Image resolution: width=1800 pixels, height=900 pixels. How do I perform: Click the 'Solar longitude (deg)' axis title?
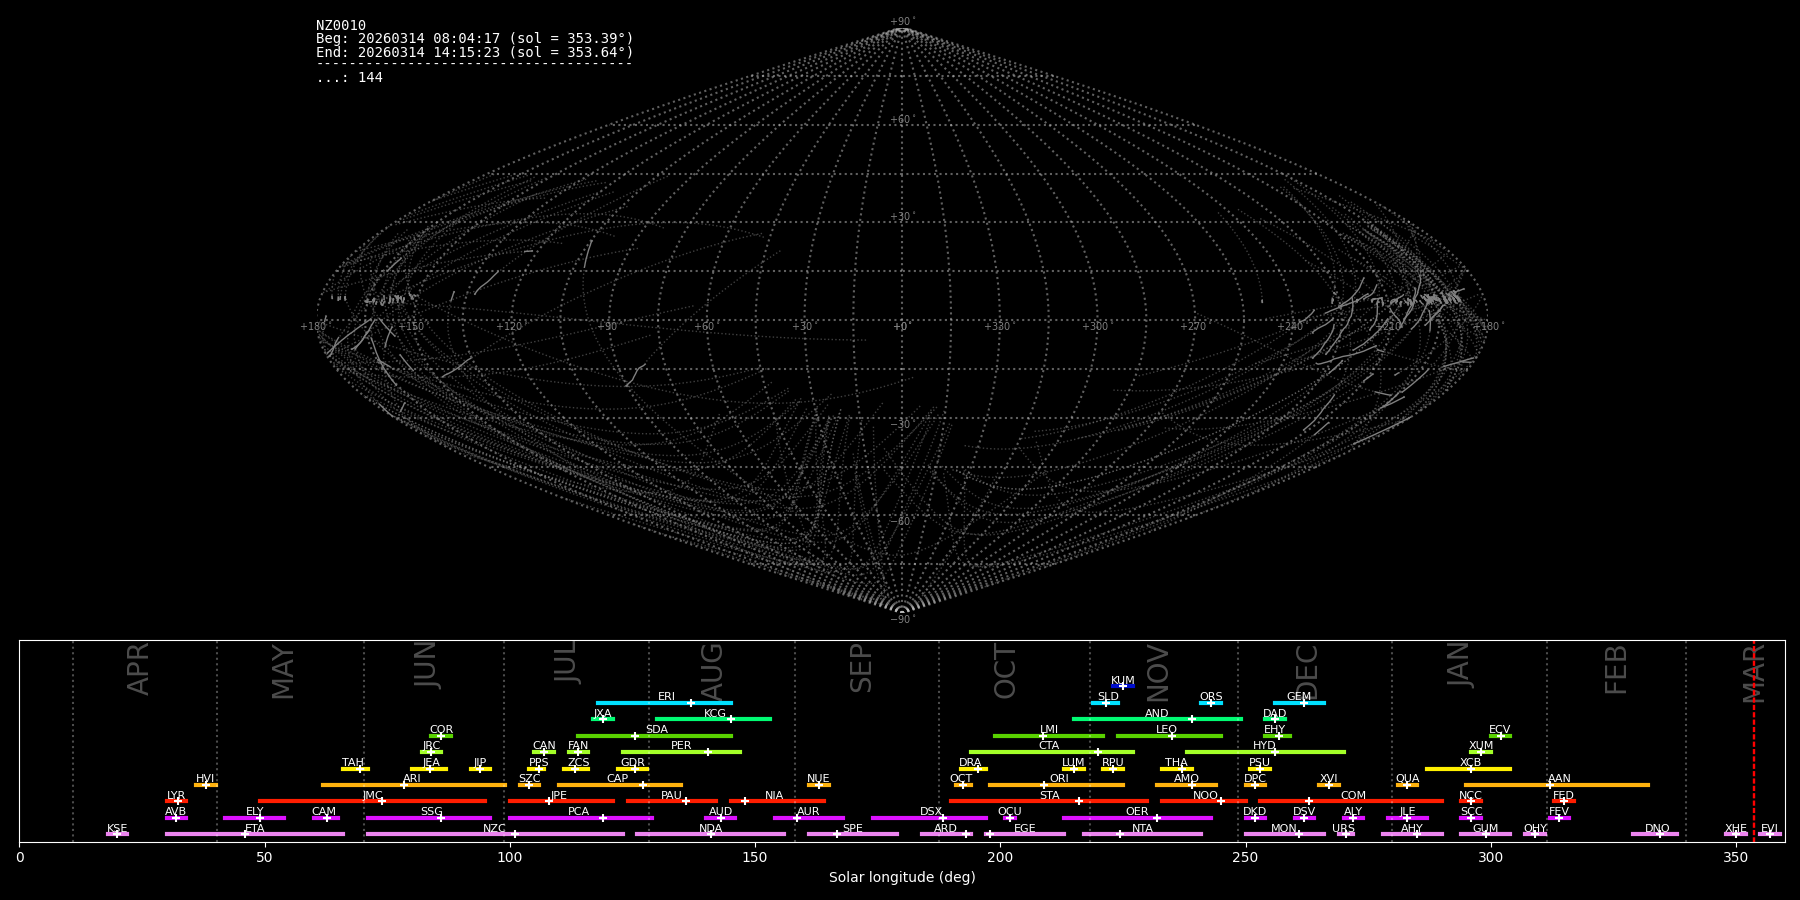pyautogui.click(x=902, y=877)
